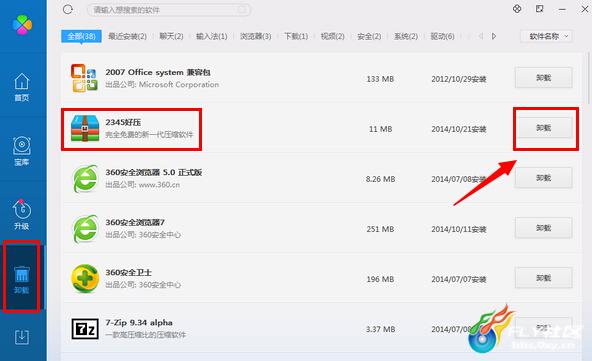Switch to 视频(2) tab
The image size is (592, 361).
coord(333,36)
